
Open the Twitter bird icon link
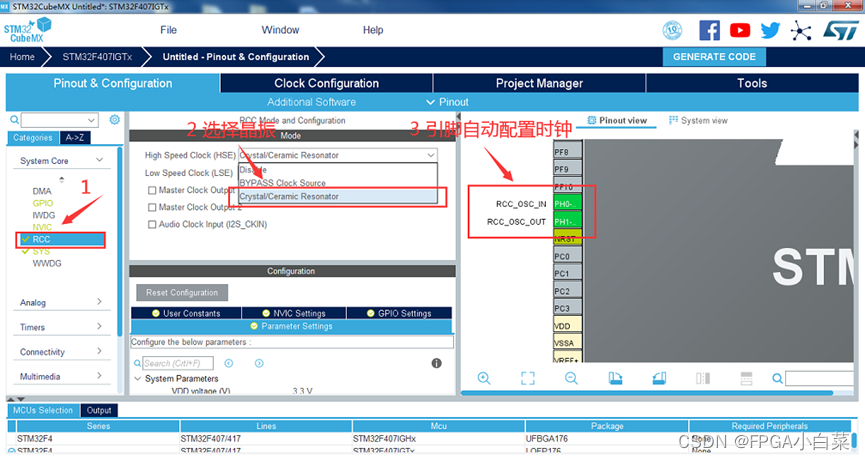[x=770, y=30]
